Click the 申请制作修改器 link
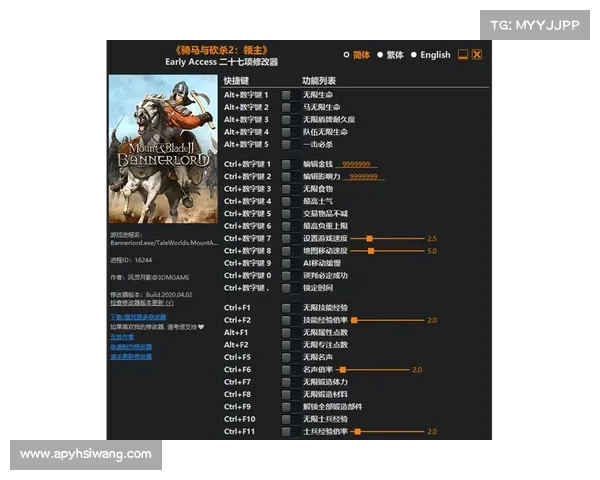The image size is (600, 480). tap(131, 347)
